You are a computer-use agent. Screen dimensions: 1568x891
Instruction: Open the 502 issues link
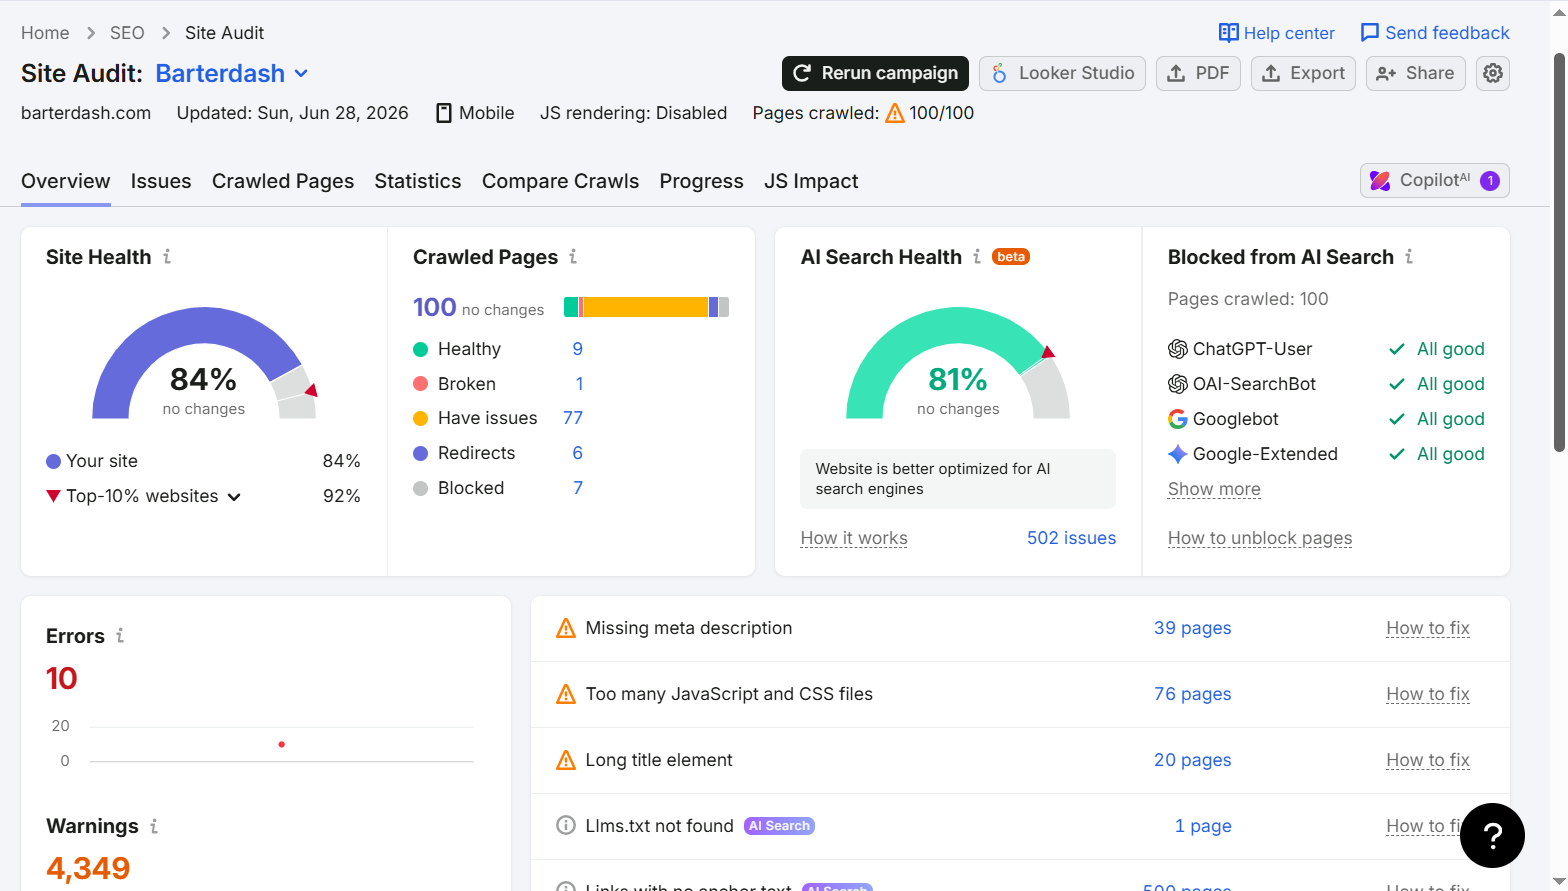1071,538
